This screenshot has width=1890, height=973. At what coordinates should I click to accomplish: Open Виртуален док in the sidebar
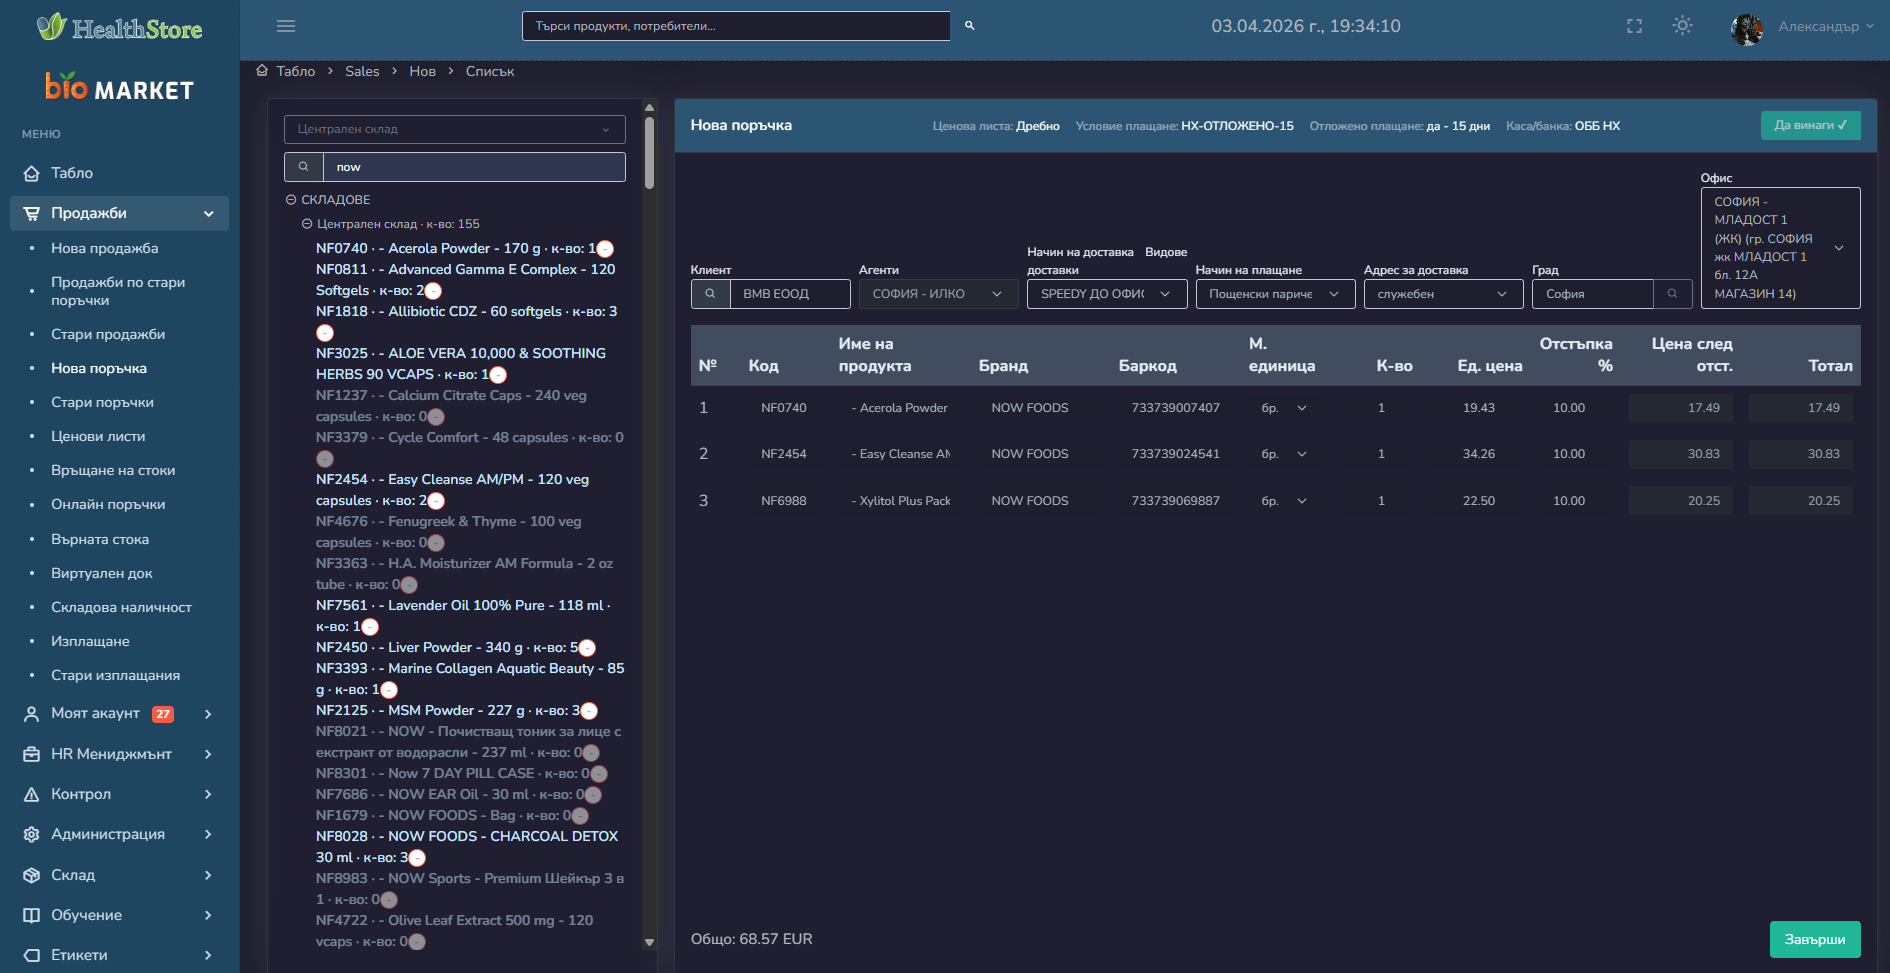click(x=102, y=573)
